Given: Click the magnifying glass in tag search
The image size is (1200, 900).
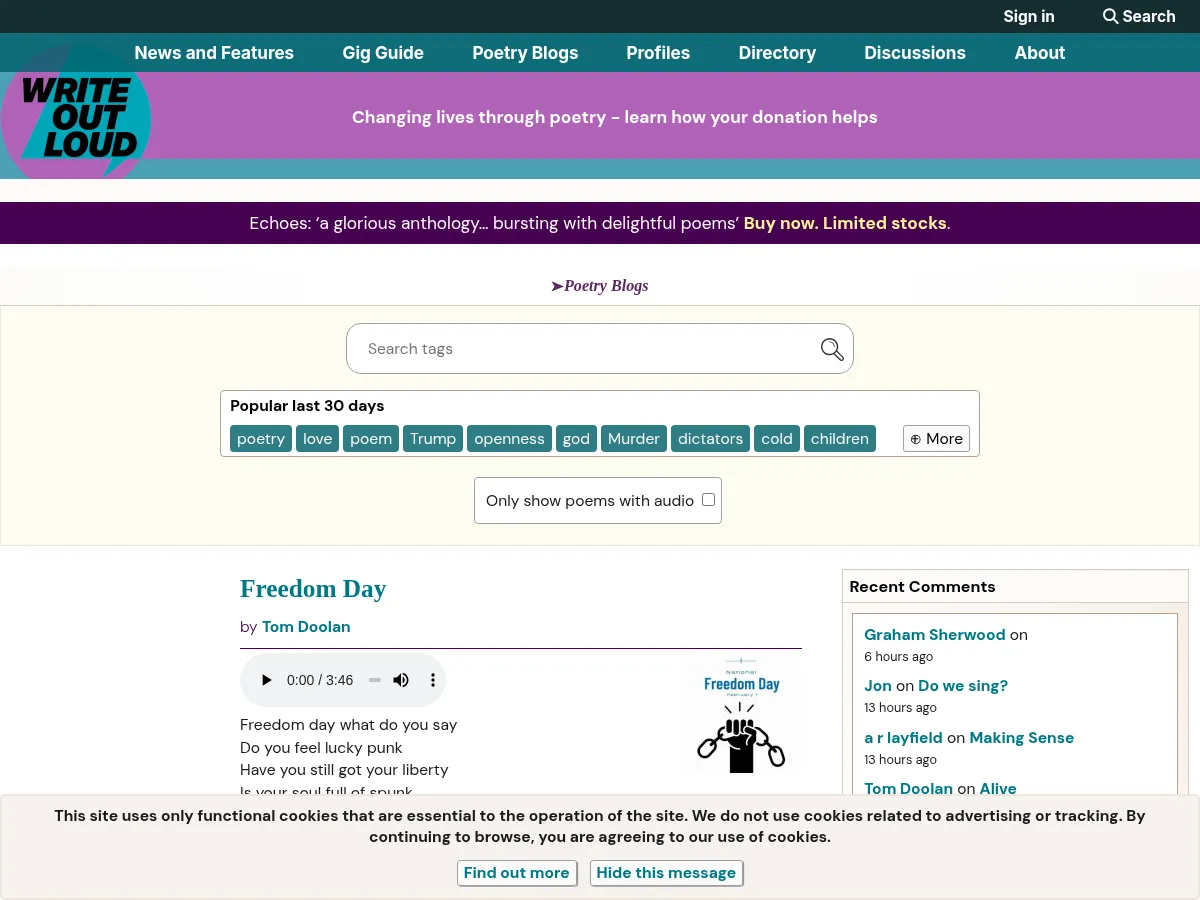Looking at the screenshot, I should click(832, 349).
